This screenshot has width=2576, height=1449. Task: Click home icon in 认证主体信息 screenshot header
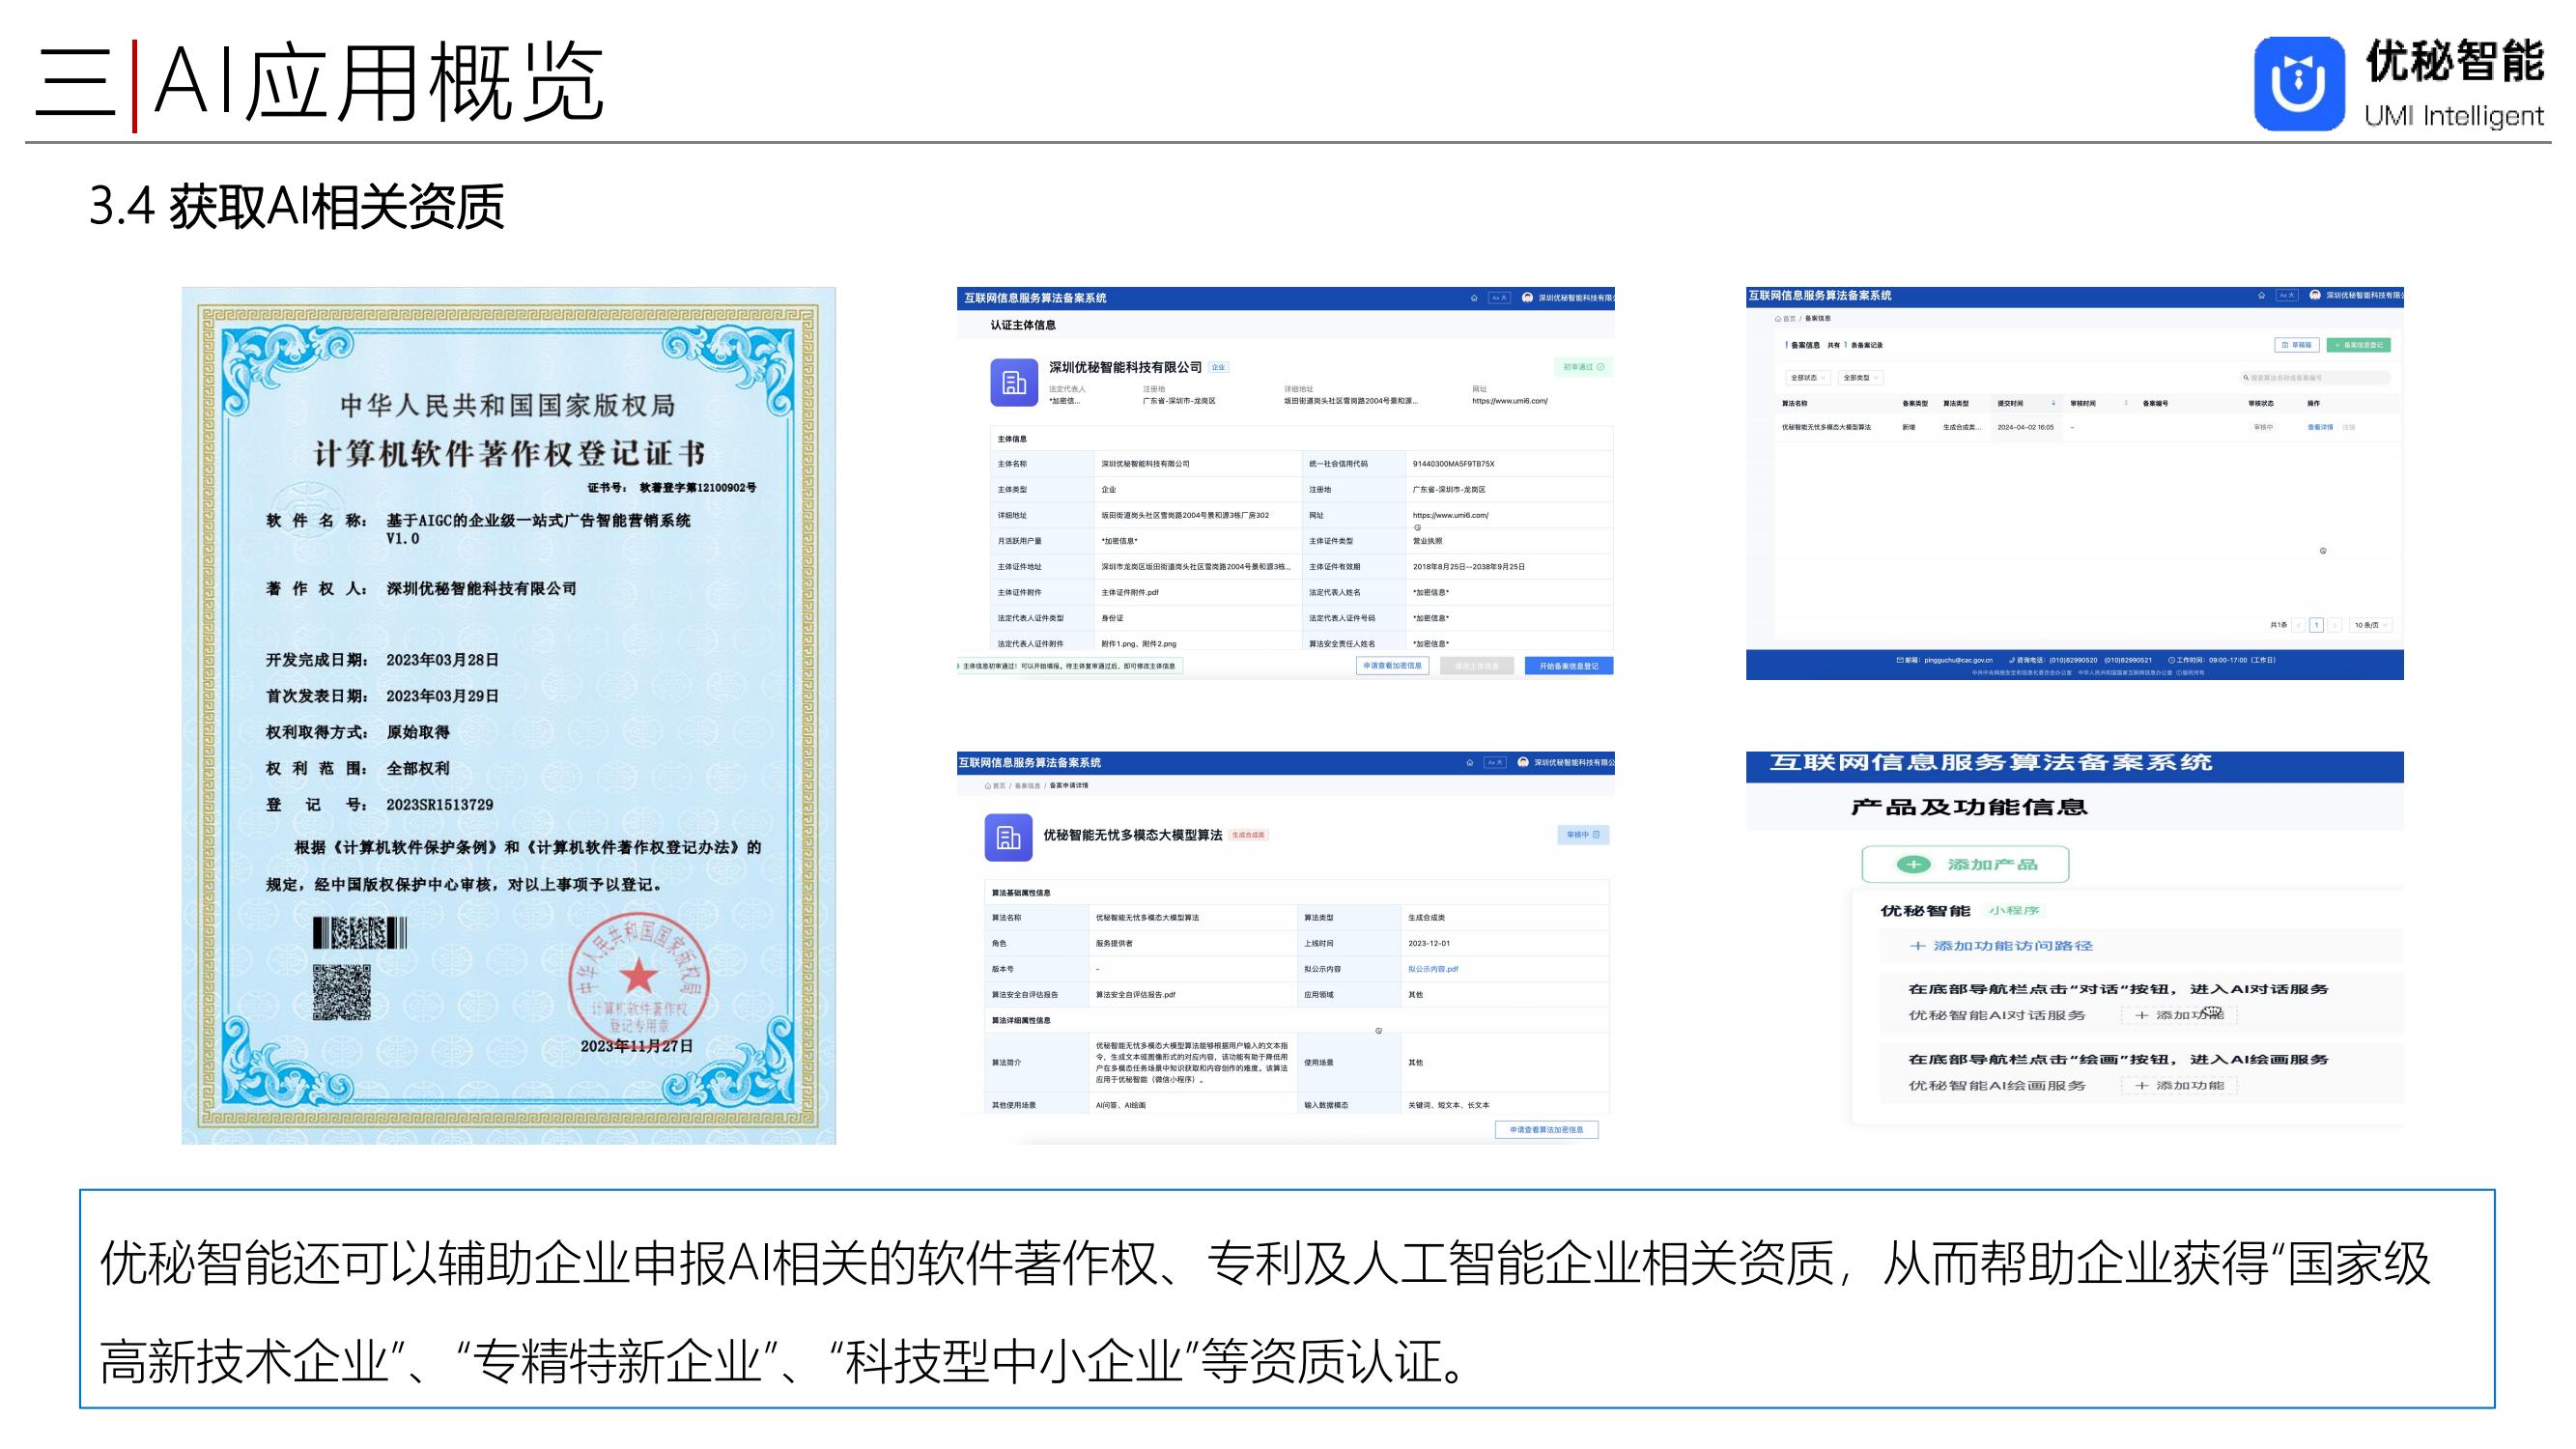(x=1473, y=298)
